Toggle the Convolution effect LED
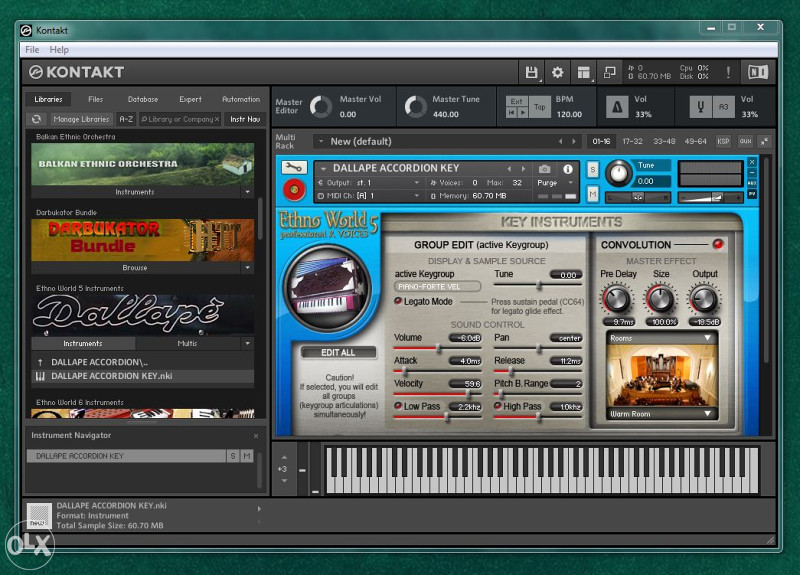 718,244
